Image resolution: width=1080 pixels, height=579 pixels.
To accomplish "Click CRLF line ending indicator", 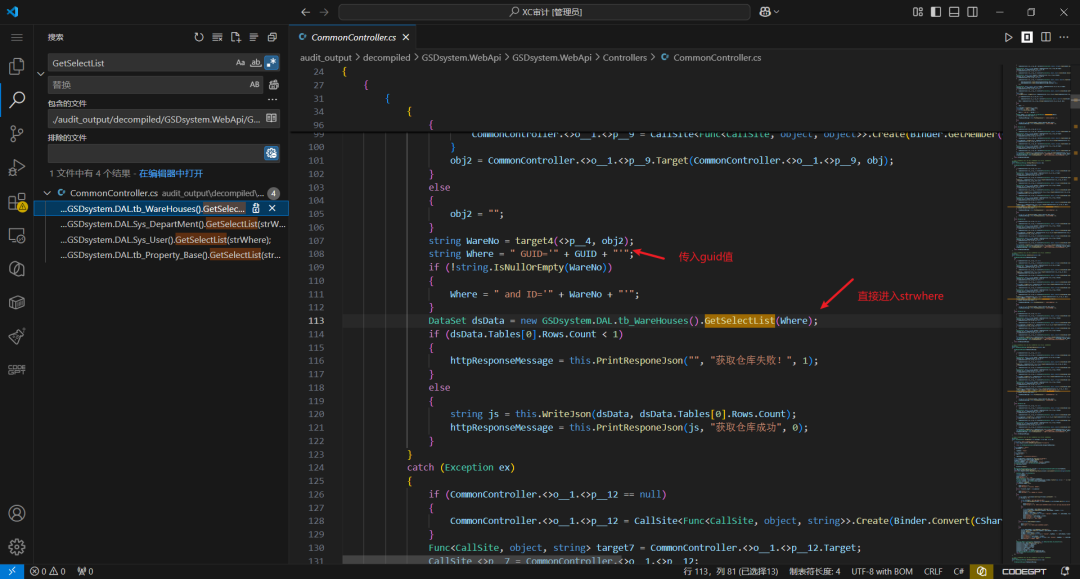I will pyautogui.click(x=933, y=571).
